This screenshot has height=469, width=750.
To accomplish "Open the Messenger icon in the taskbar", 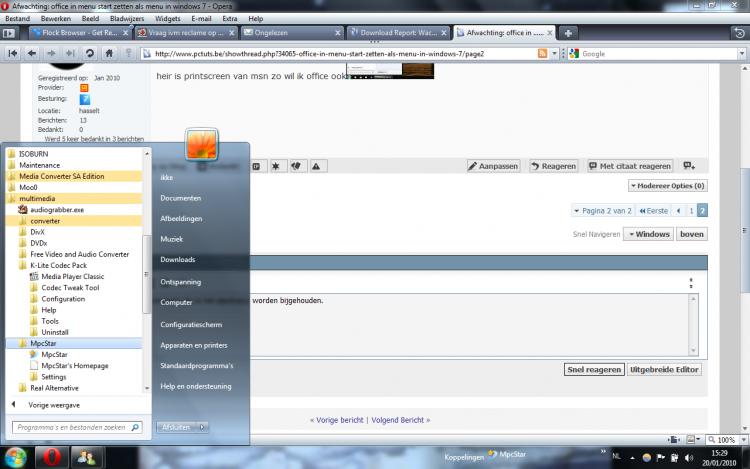I will click(87, 457).
